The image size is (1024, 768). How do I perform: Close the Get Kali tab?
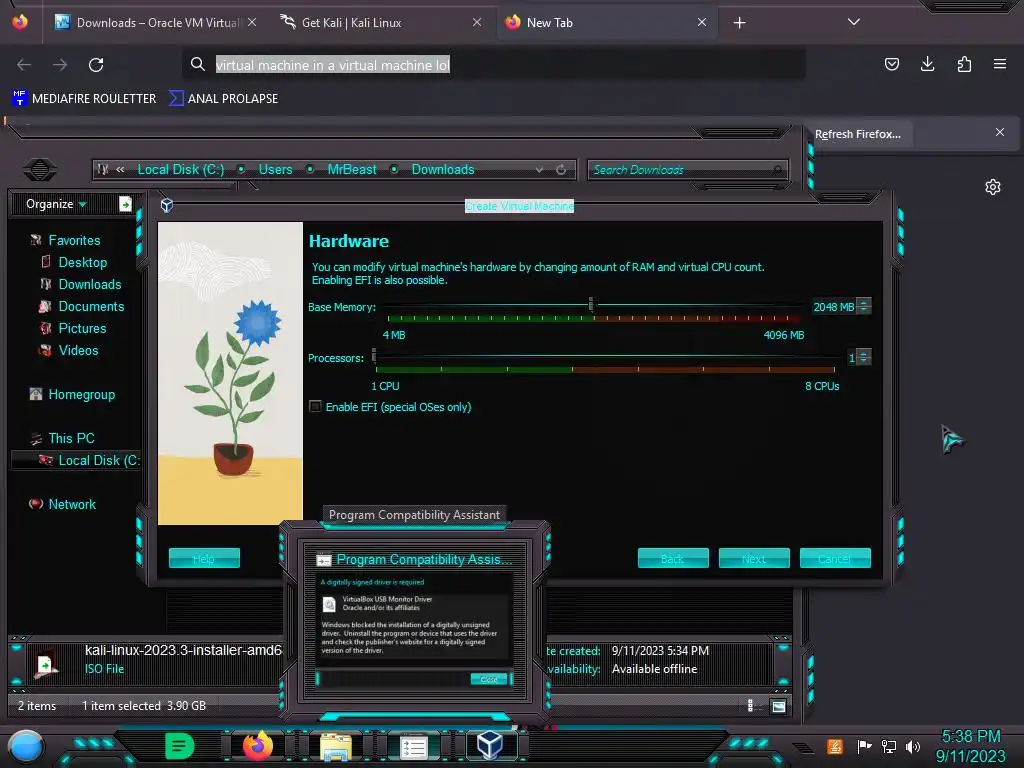coord(477,23)
